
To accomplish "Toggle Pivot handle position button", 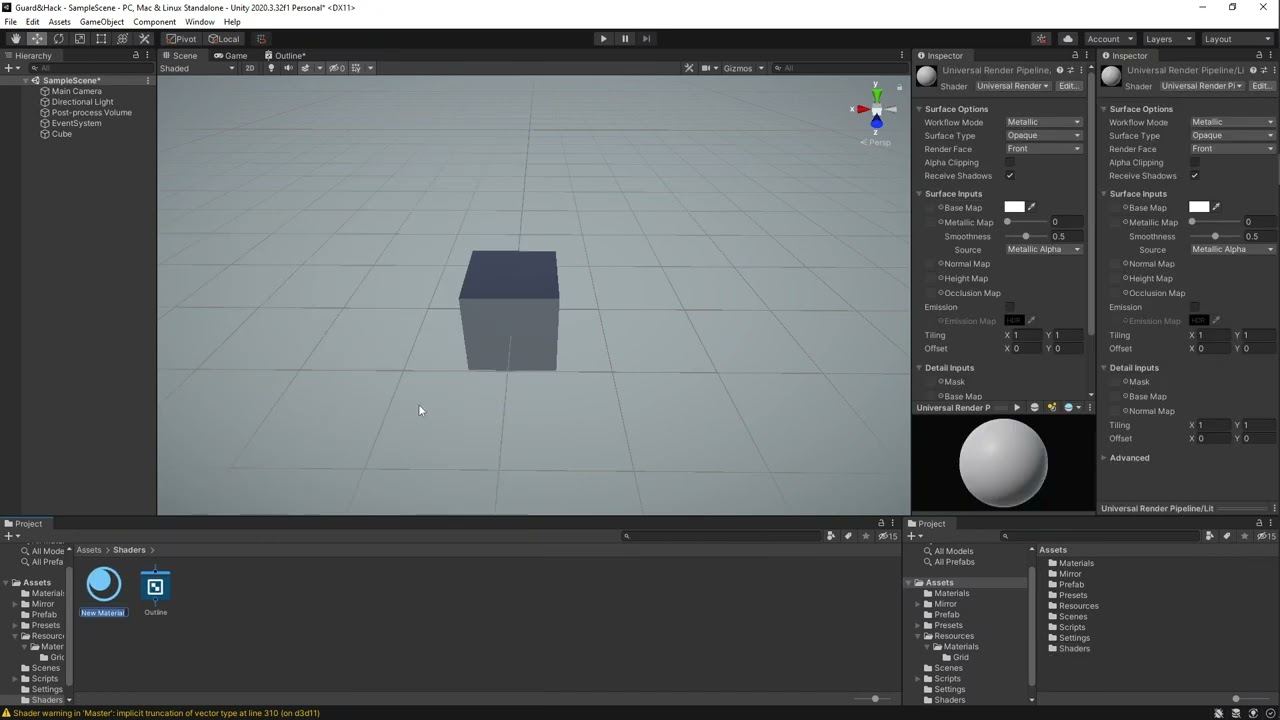I will tap(181, 39).
